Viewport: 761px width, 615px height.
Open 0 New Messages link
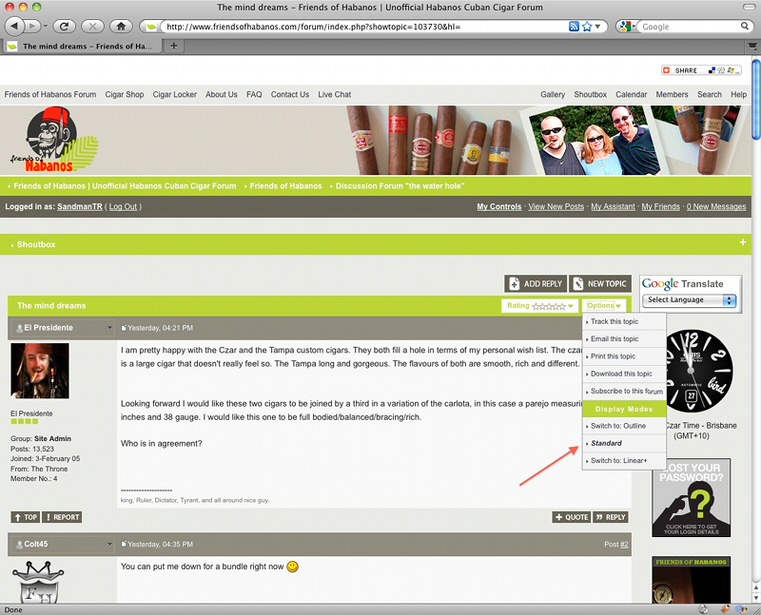pos(716,207)
